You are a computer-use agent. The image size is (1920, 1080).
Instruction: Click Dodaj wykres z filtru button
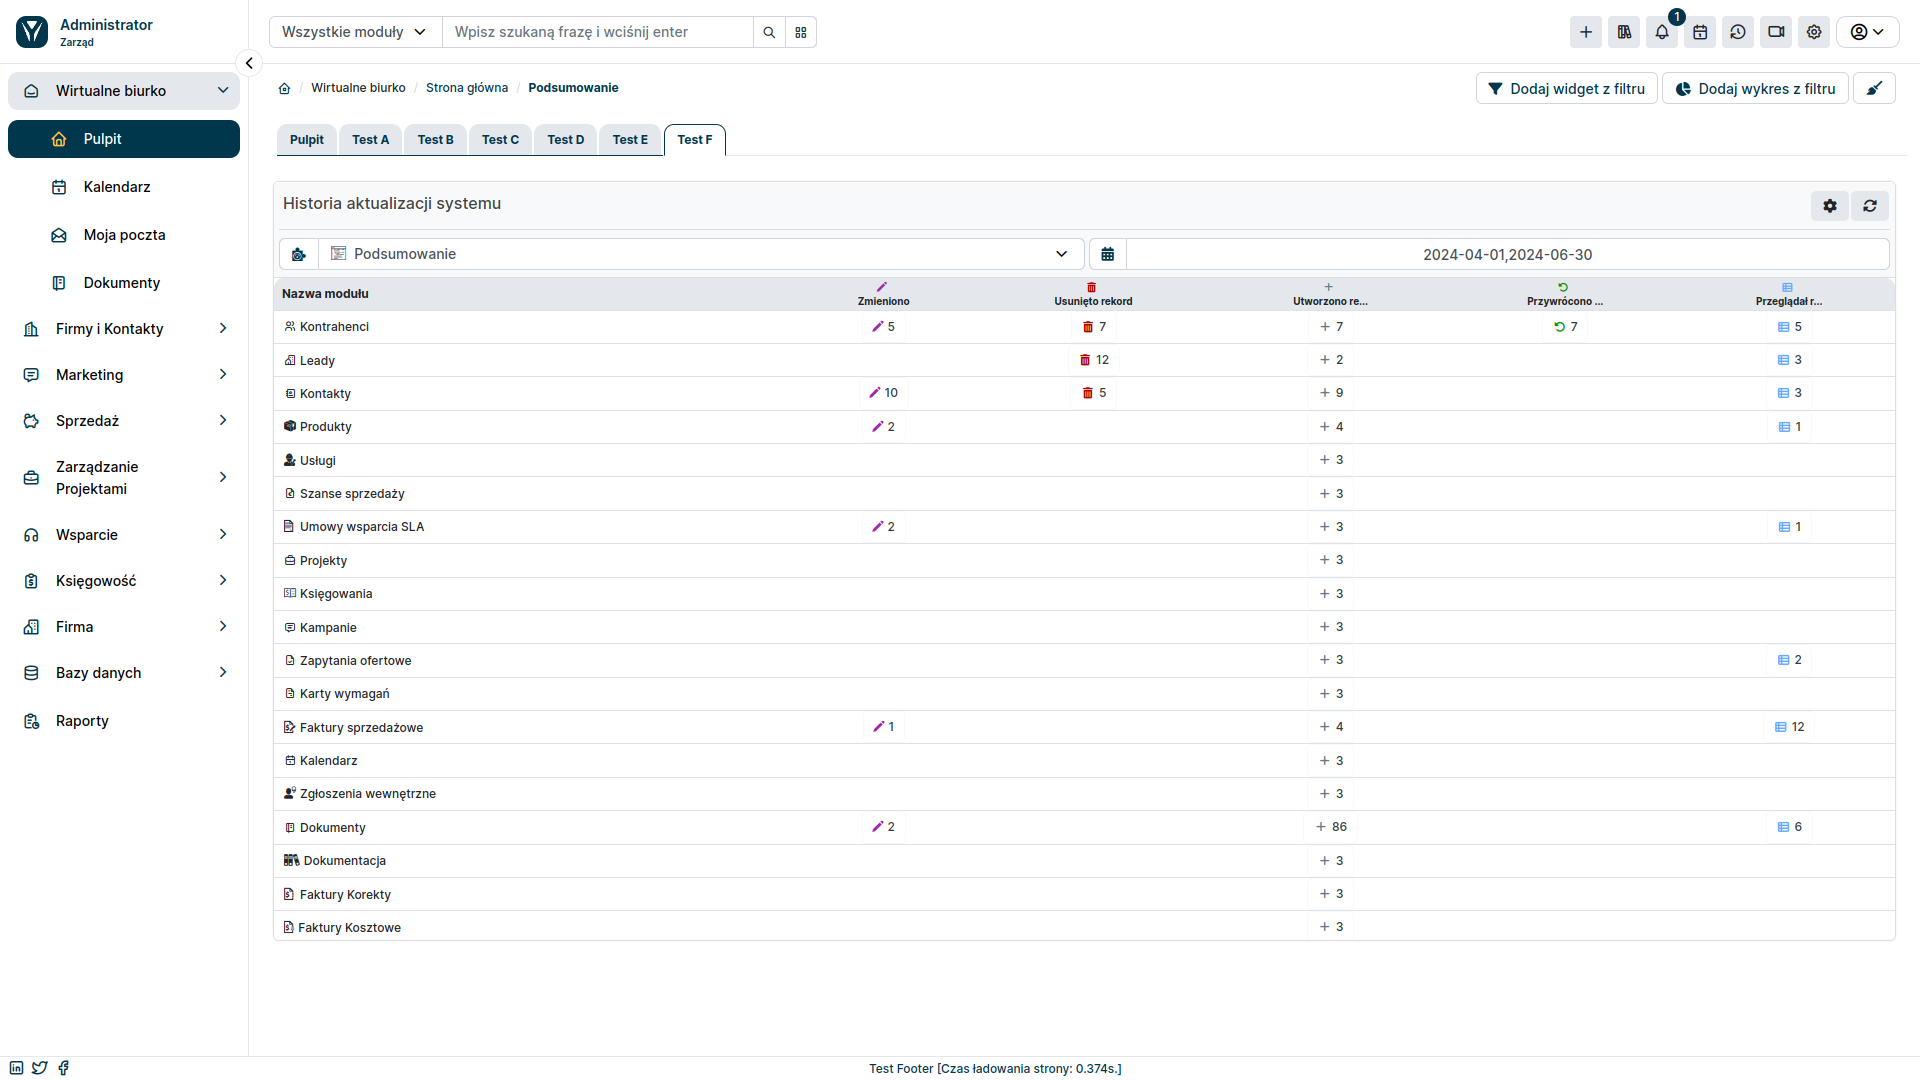[1755, 88]
